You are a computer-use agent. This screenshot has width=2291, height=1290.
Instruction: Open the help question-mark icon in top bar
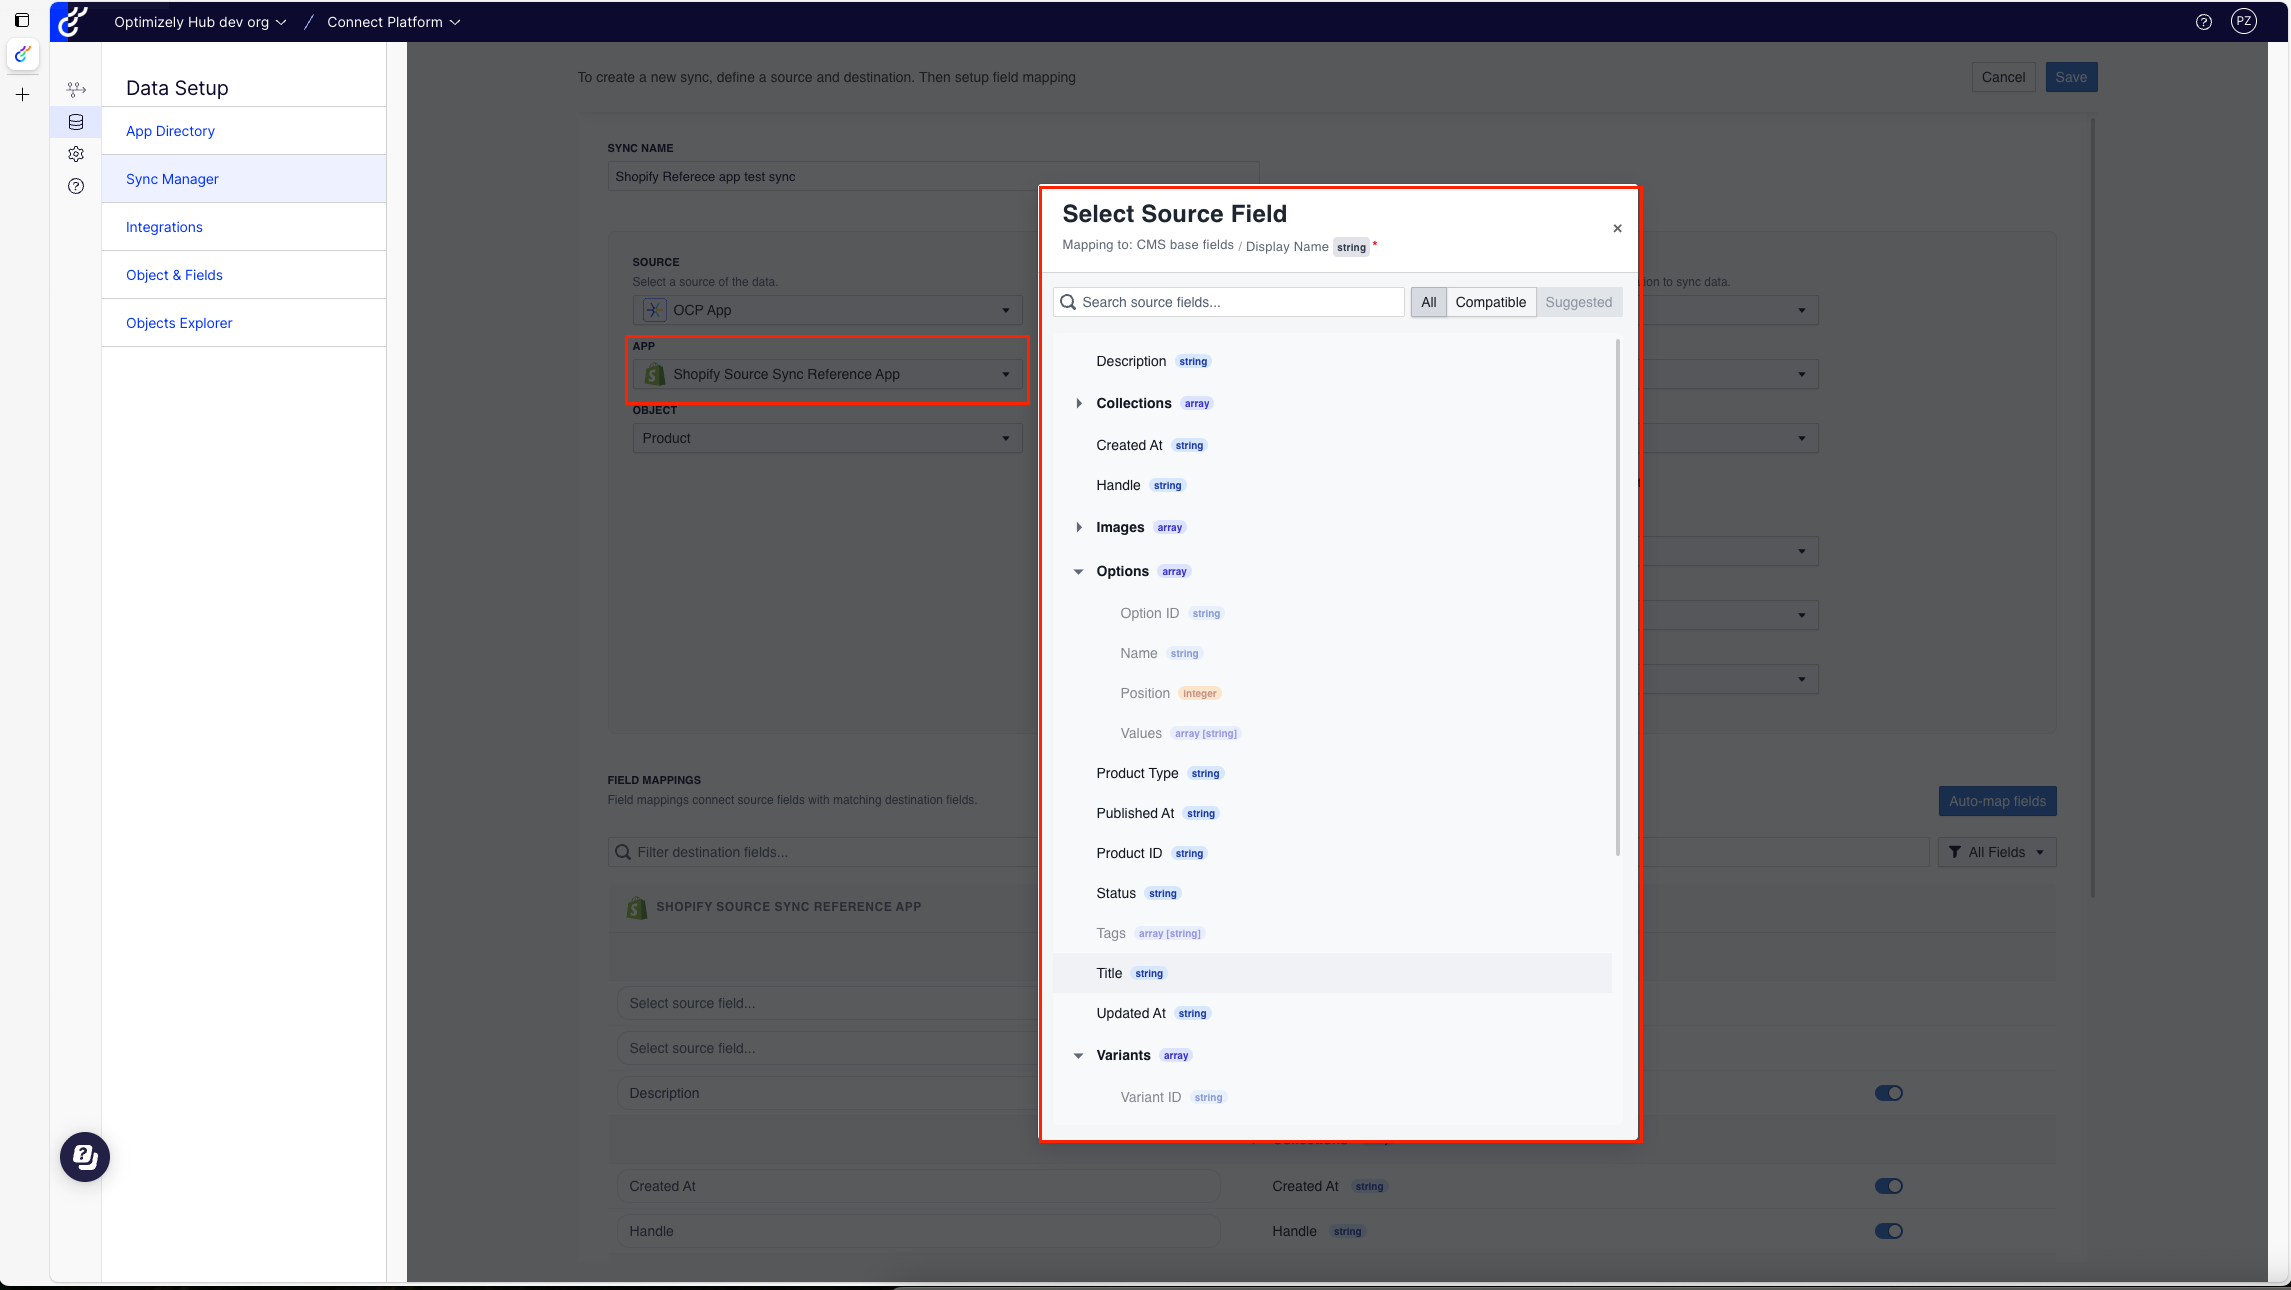tap(2203, 22)
